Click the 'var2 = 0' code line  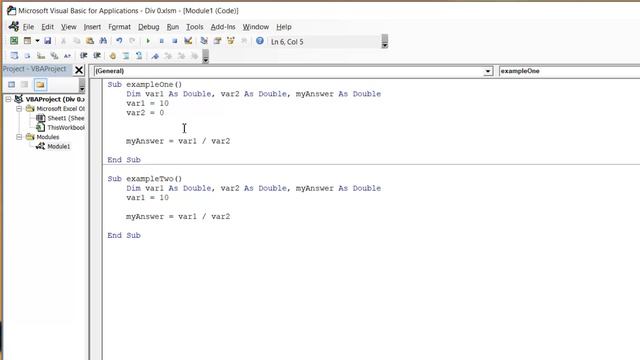(x=145, y=113)
